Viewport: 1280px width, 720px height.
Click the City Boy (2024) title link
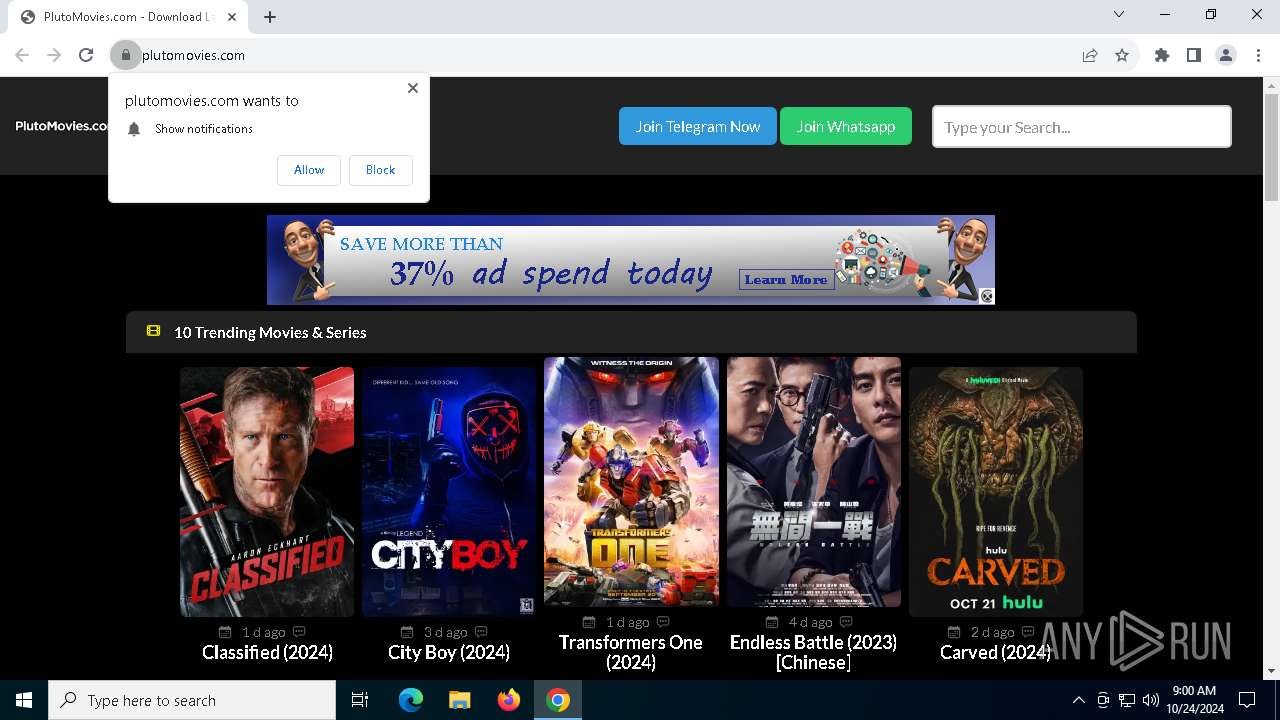point(449,652)
